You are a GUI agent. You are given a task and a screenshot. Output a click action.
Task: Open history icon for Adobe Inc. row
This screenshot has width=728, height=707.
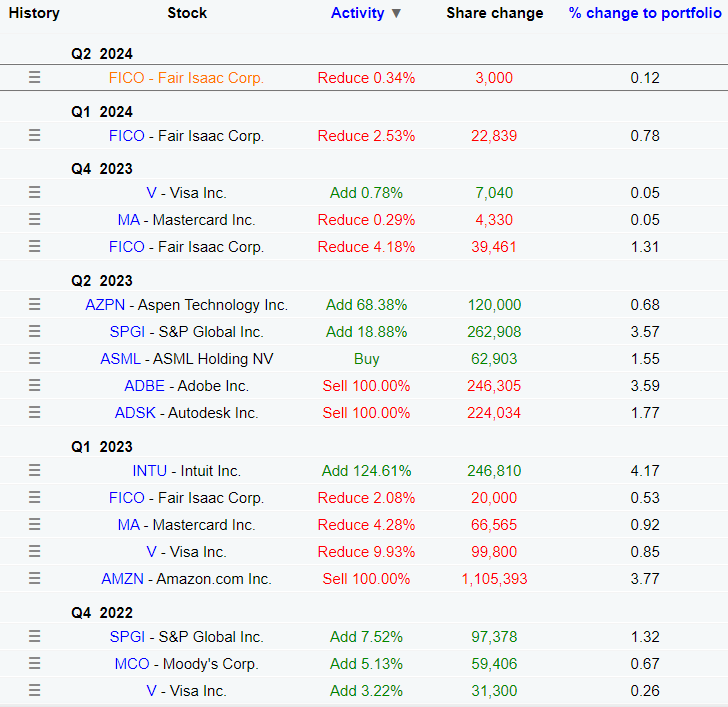click(34, 385)
